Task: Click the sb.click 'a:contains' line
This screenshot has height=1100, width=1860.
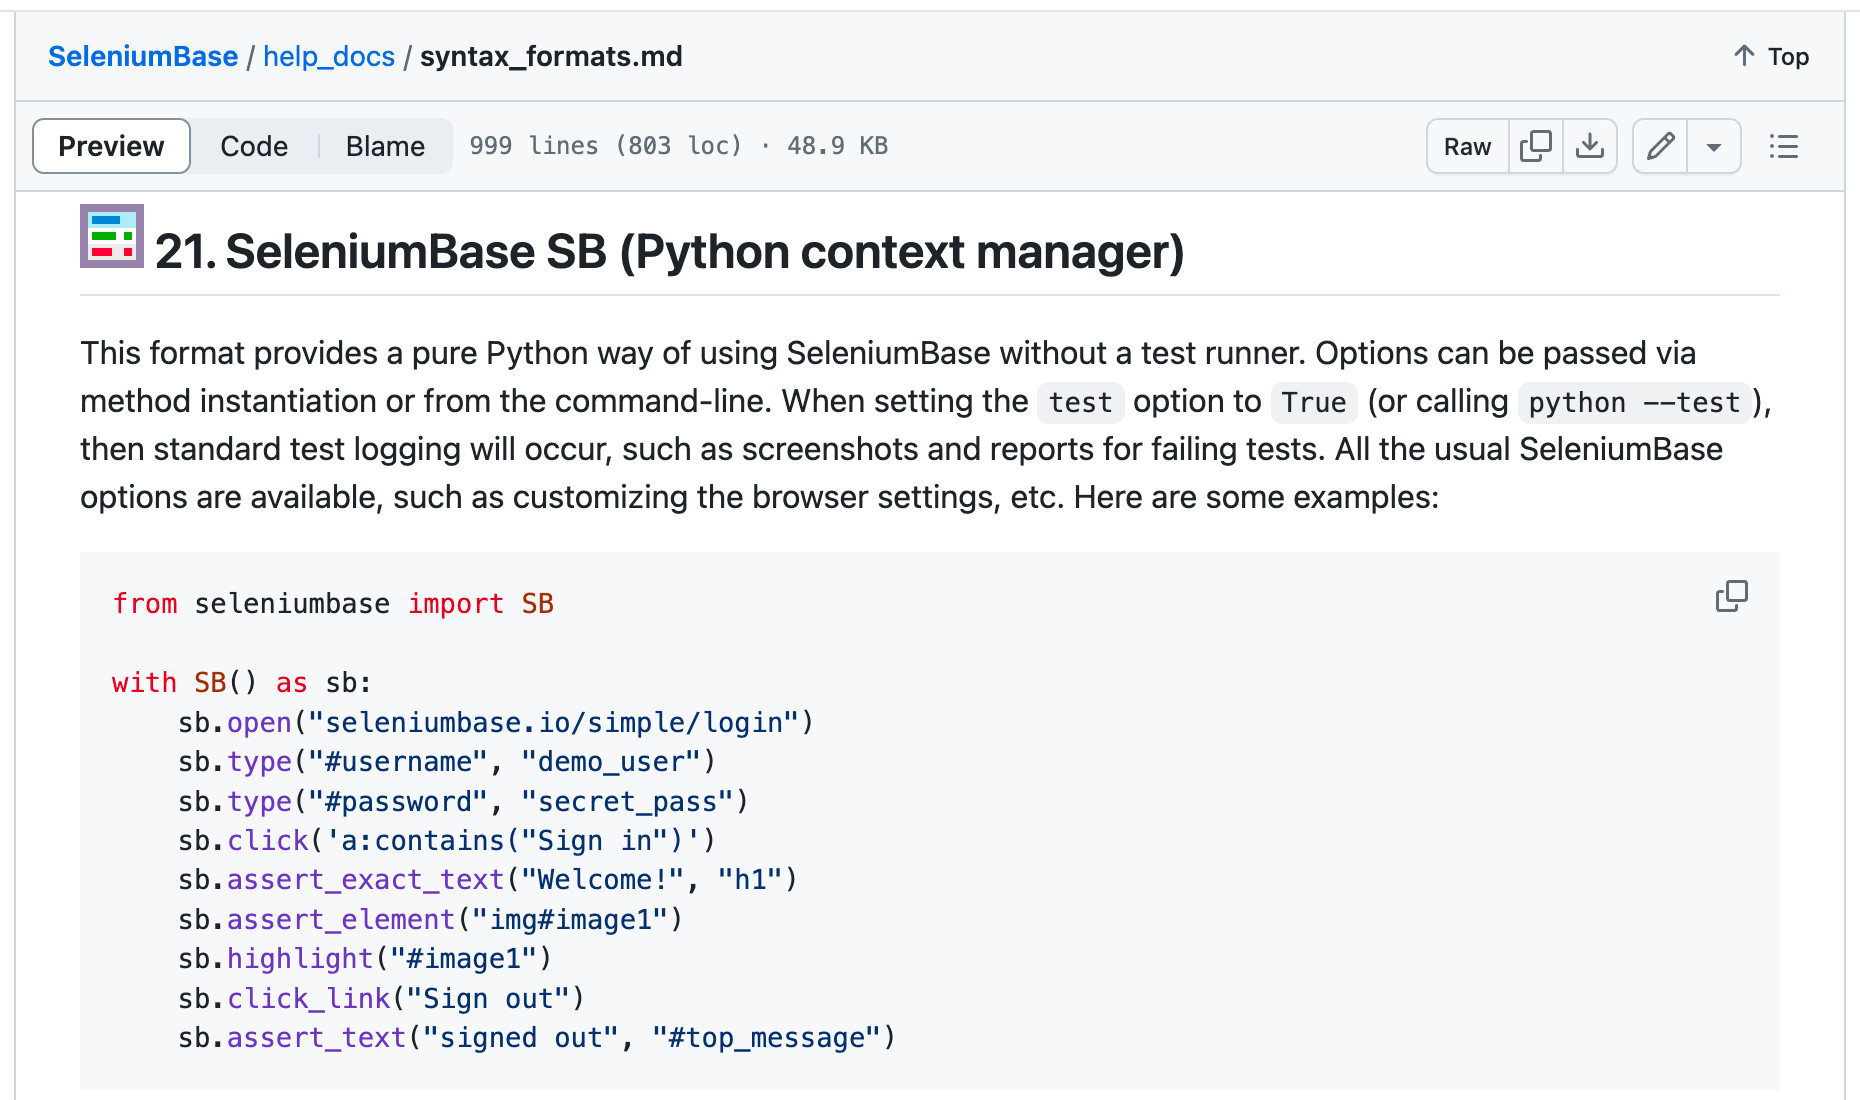Action: [447, 840]
